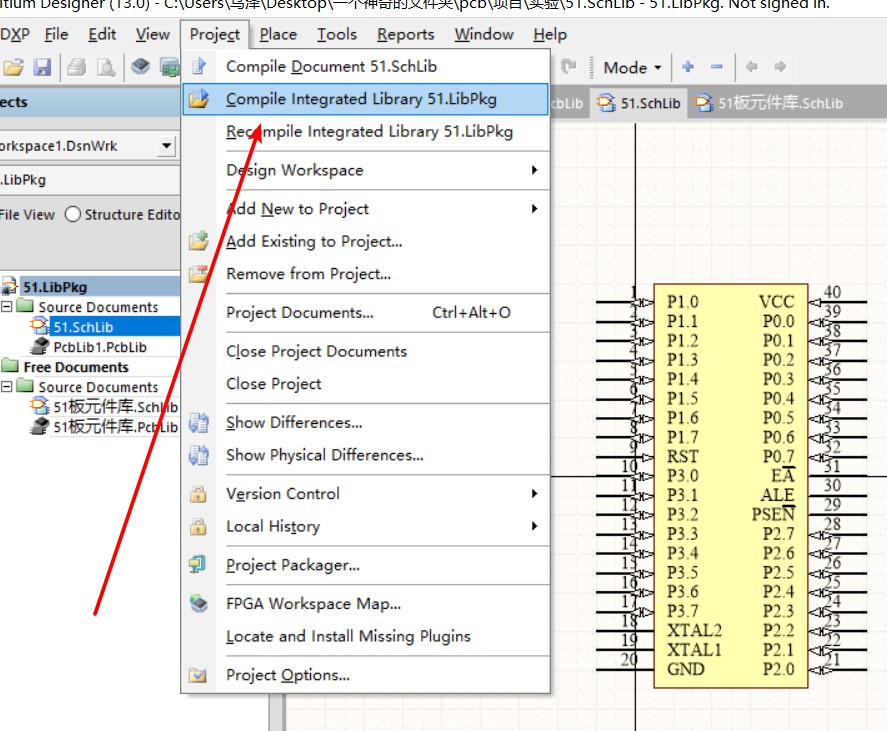The width and height of the screenshot is (887, 731).
Task: Click the VCC pin label on component
Action: click(777, 302)
